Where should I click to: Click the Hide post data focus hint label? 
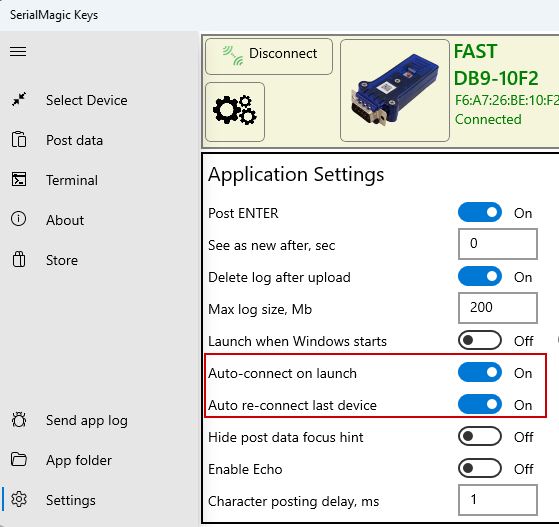[286, 438]
